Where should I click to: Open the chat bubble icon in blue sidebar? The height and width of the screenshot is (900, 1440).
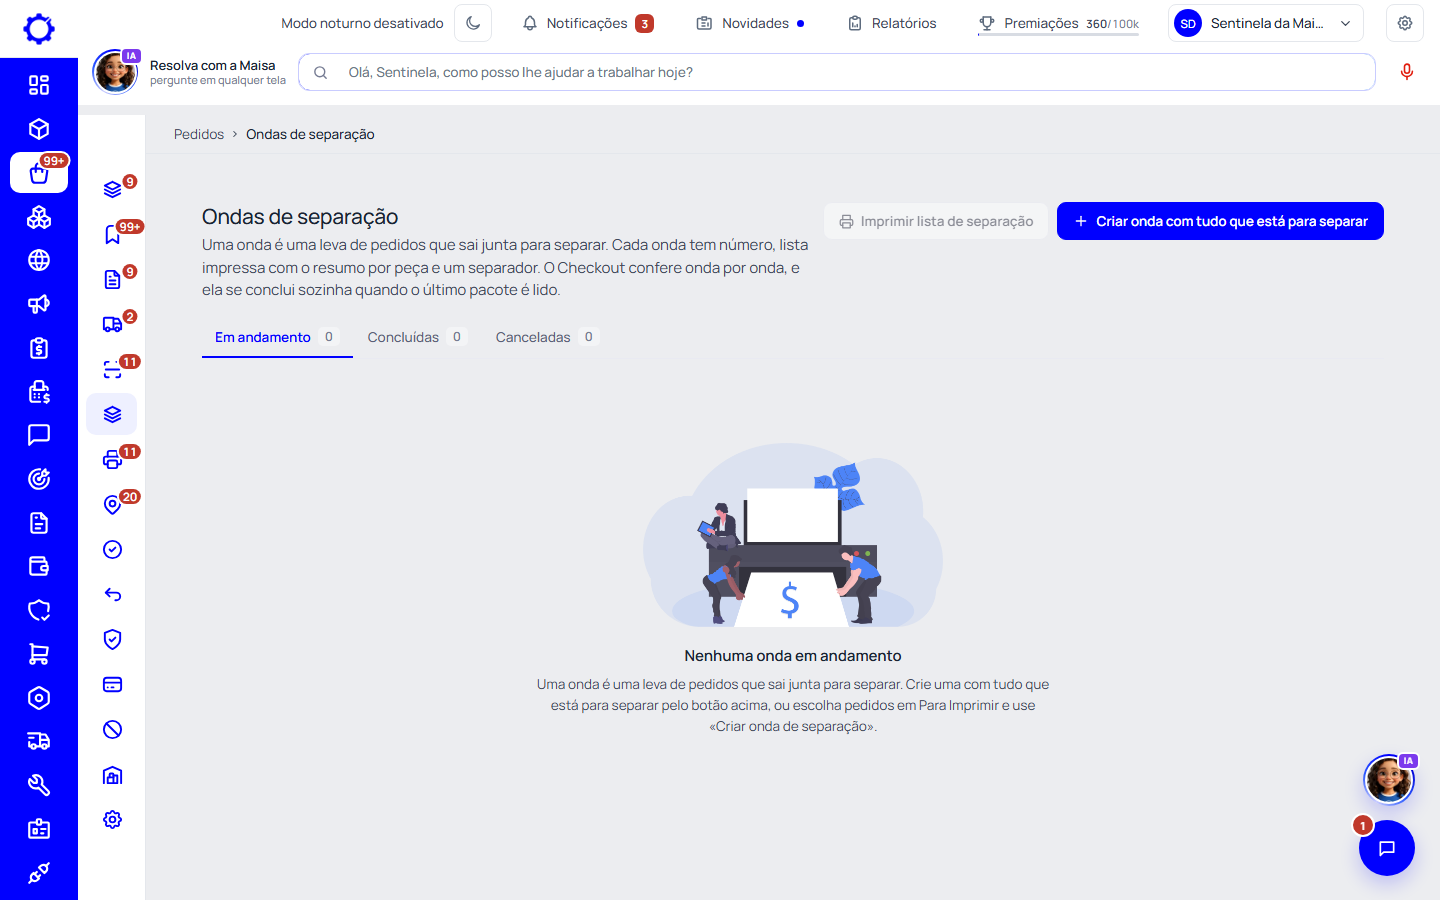coord(39,435)
